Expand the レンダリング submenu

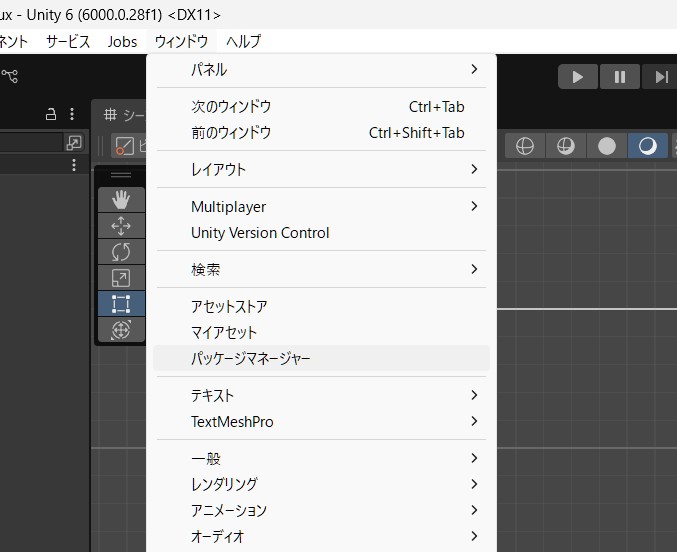pos(321,484)
